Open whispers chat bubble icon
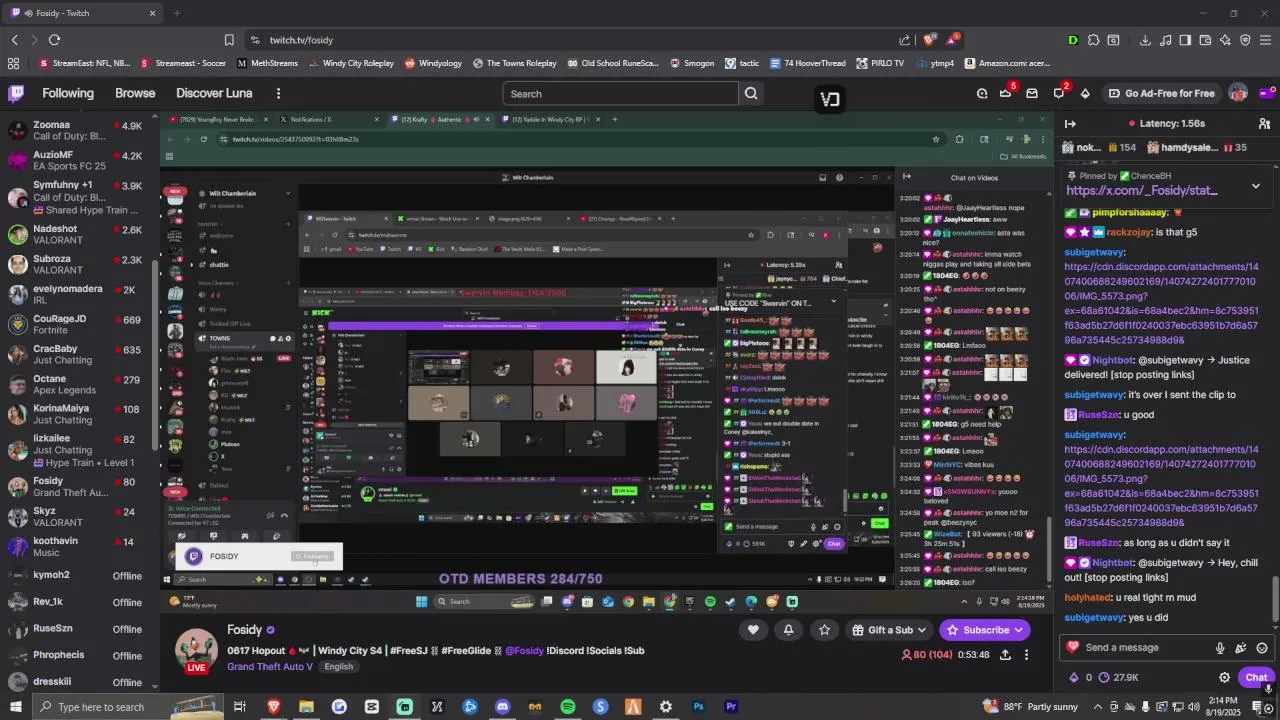 1059,93
